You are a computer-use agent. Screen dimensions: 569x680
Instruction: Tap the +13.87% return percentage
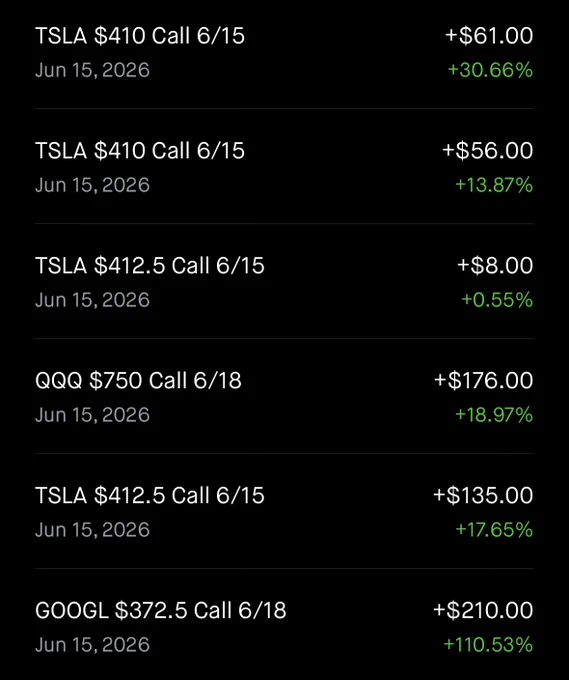494,185
